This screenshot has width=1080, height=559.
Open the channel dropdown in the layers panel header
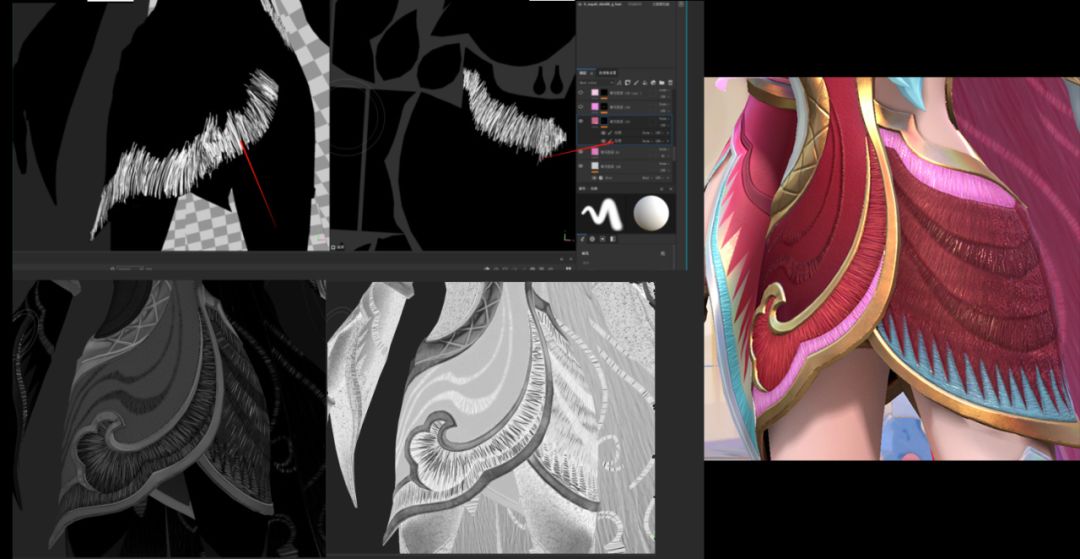tap(596, 83)
